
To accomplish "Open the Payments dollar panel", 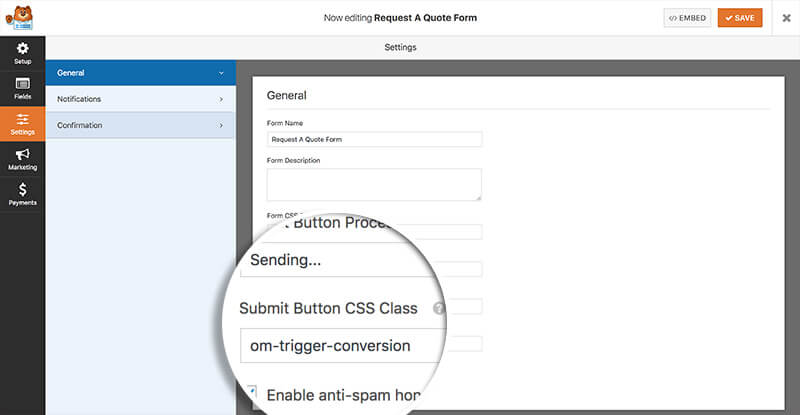I will click(x=22, y=194).
